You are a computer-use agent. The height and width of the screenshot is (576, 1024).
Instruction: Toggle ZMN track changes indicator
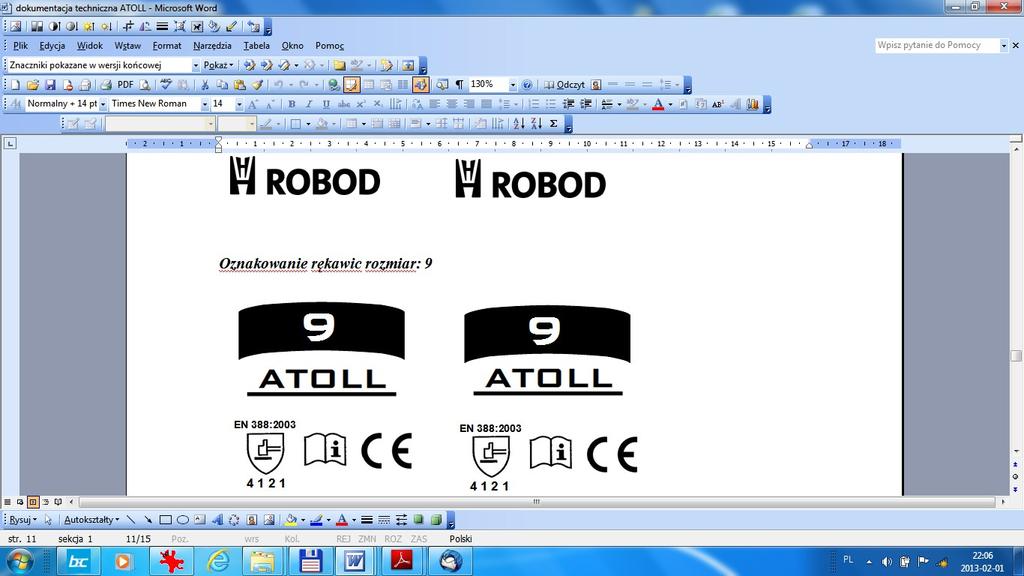367,539
